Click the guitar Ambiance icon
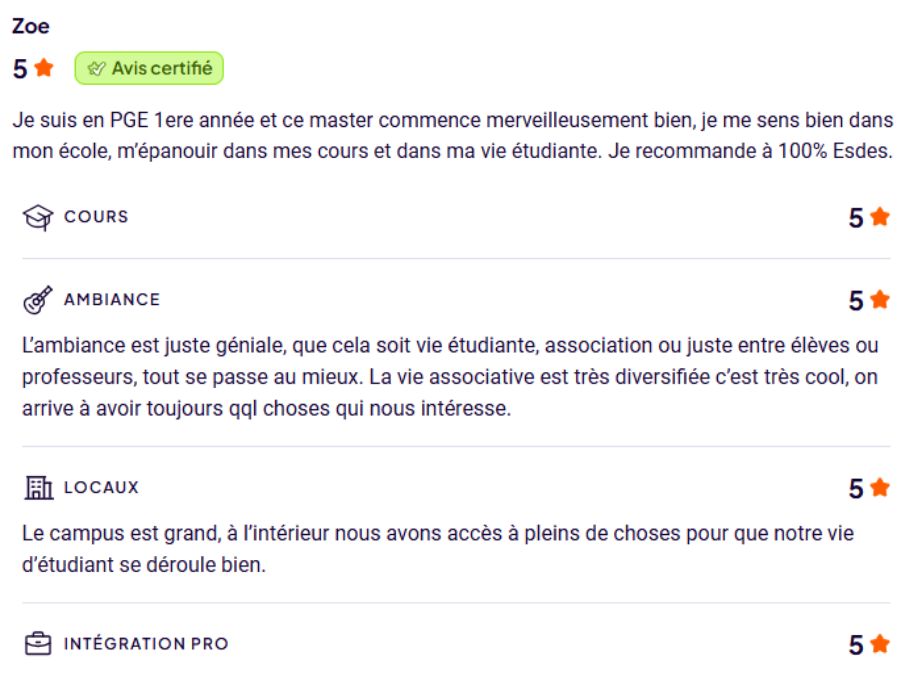Screen dimensions: 913x682 coord(37,300)
